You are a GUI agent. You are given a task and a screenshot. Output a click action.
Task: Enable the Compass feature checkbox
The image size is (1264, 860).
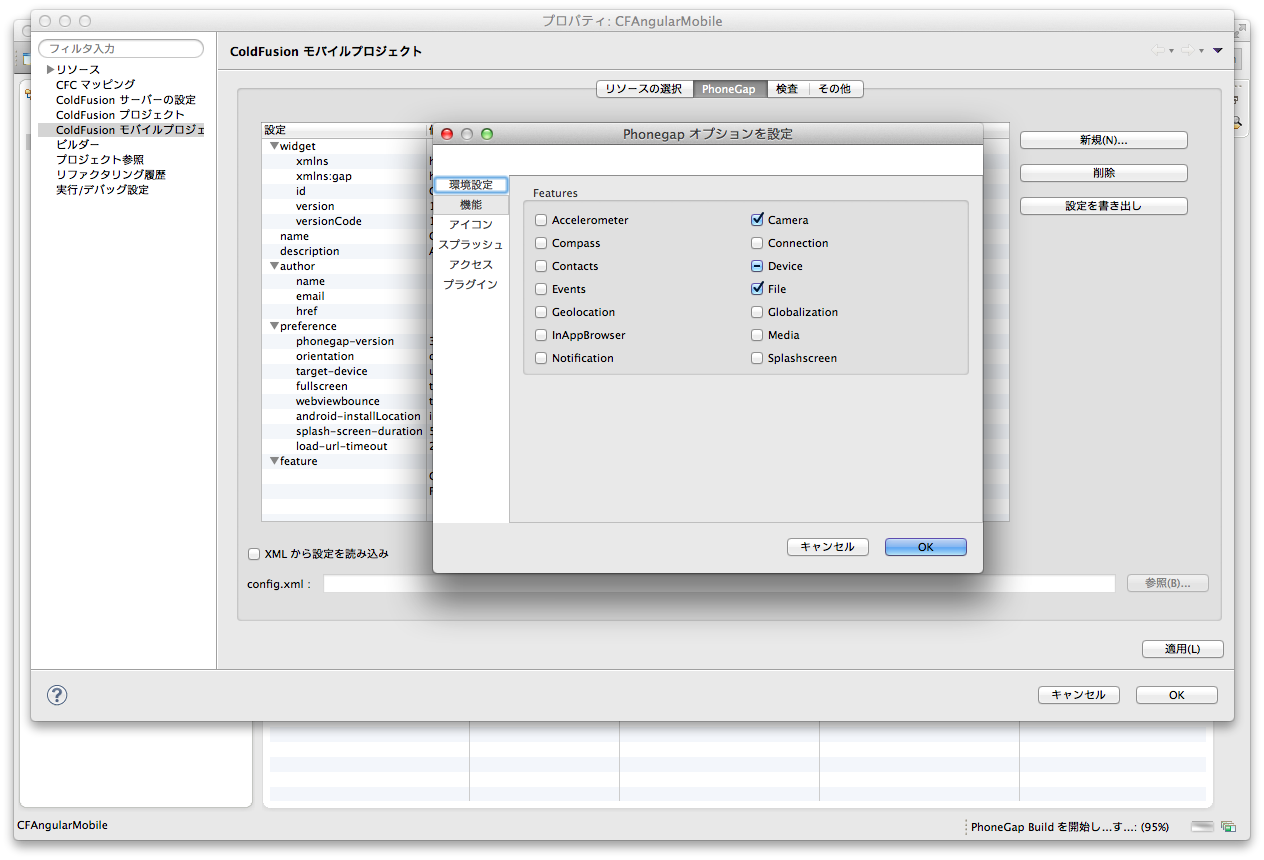coord(541,243)
